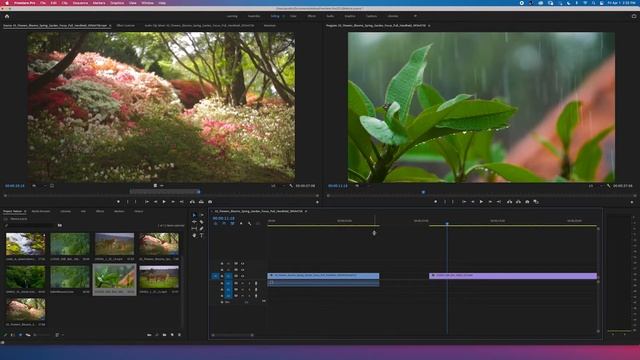Select the purple clip in the timeline
Viewport: 640px width, 360px height.
(513, 276)
